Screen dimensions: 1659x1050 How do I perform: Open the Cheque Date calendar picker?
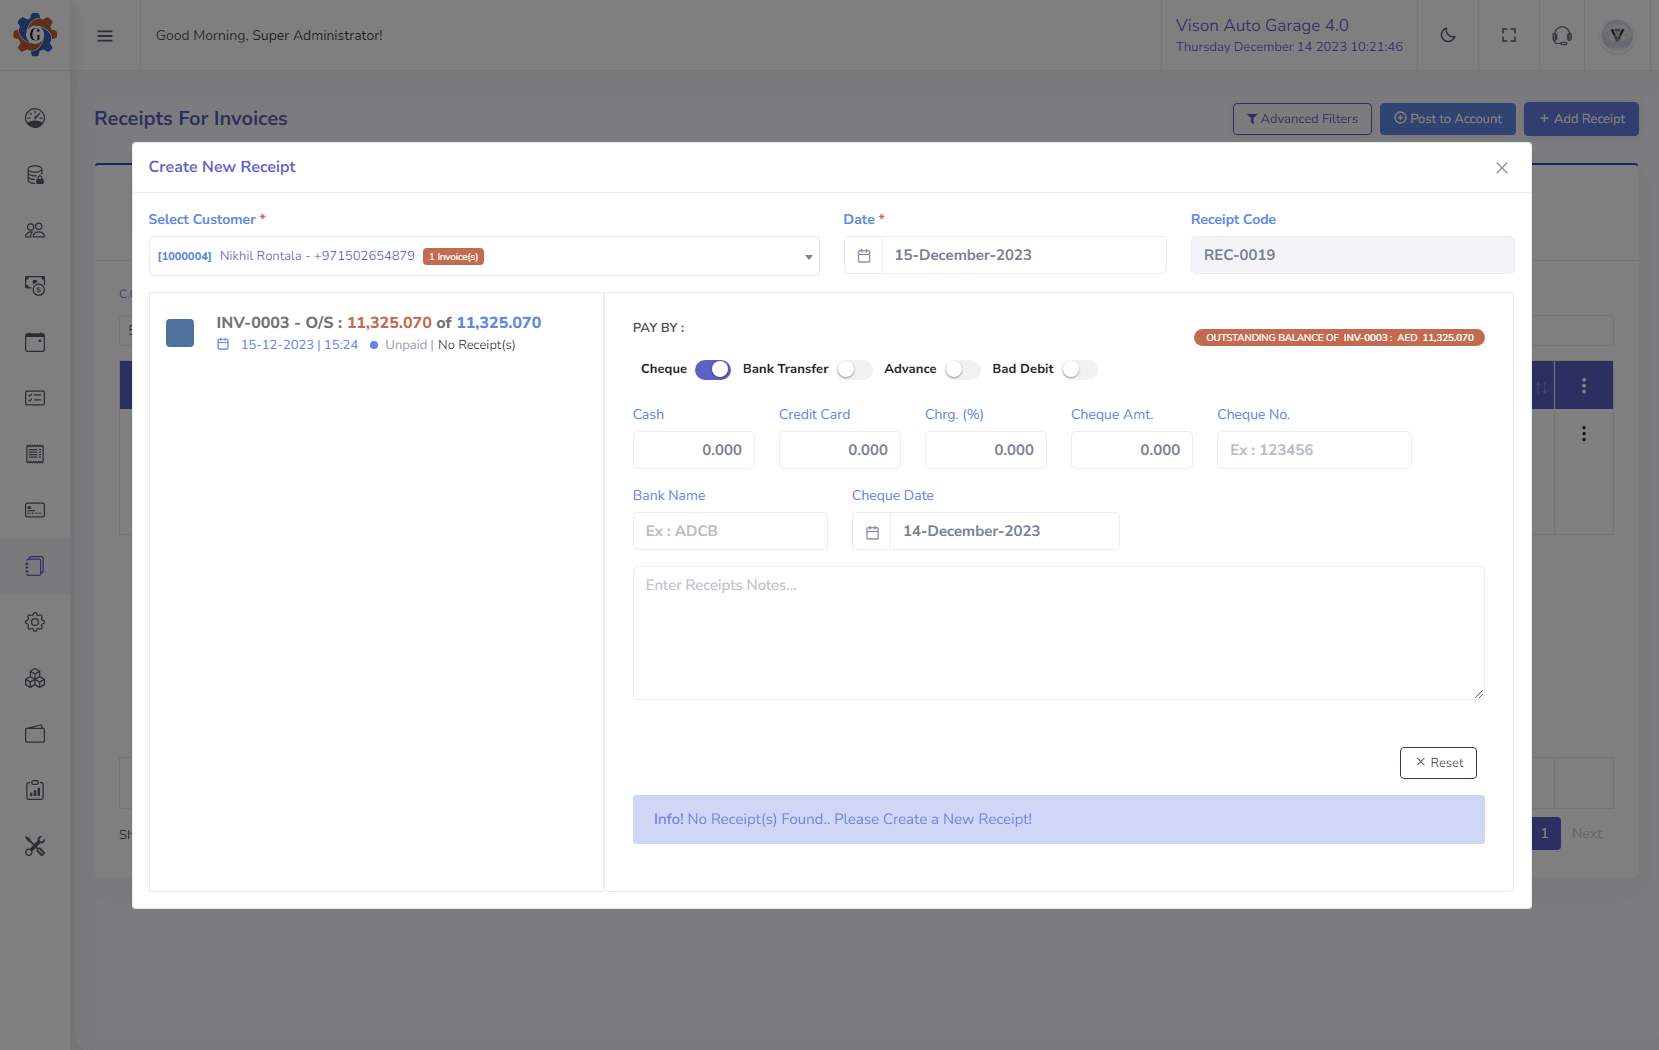click(x=871, y=531)
